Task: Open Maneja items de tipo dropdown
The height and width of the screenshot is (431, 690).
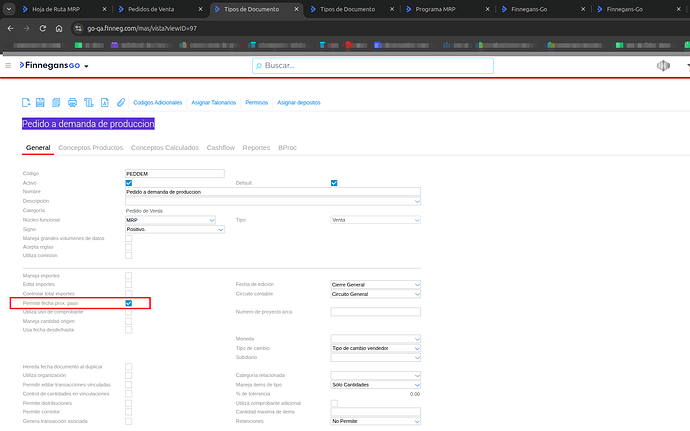Action: [375, 385]
